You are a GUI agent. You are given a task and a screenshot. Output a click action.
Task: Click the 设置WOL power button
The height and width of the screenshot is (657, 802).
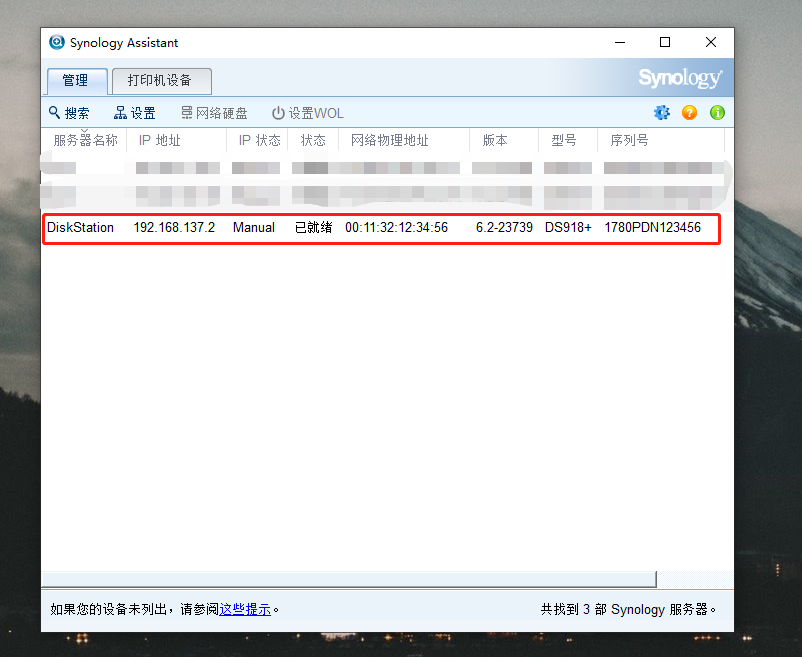[x=307, y=113]
